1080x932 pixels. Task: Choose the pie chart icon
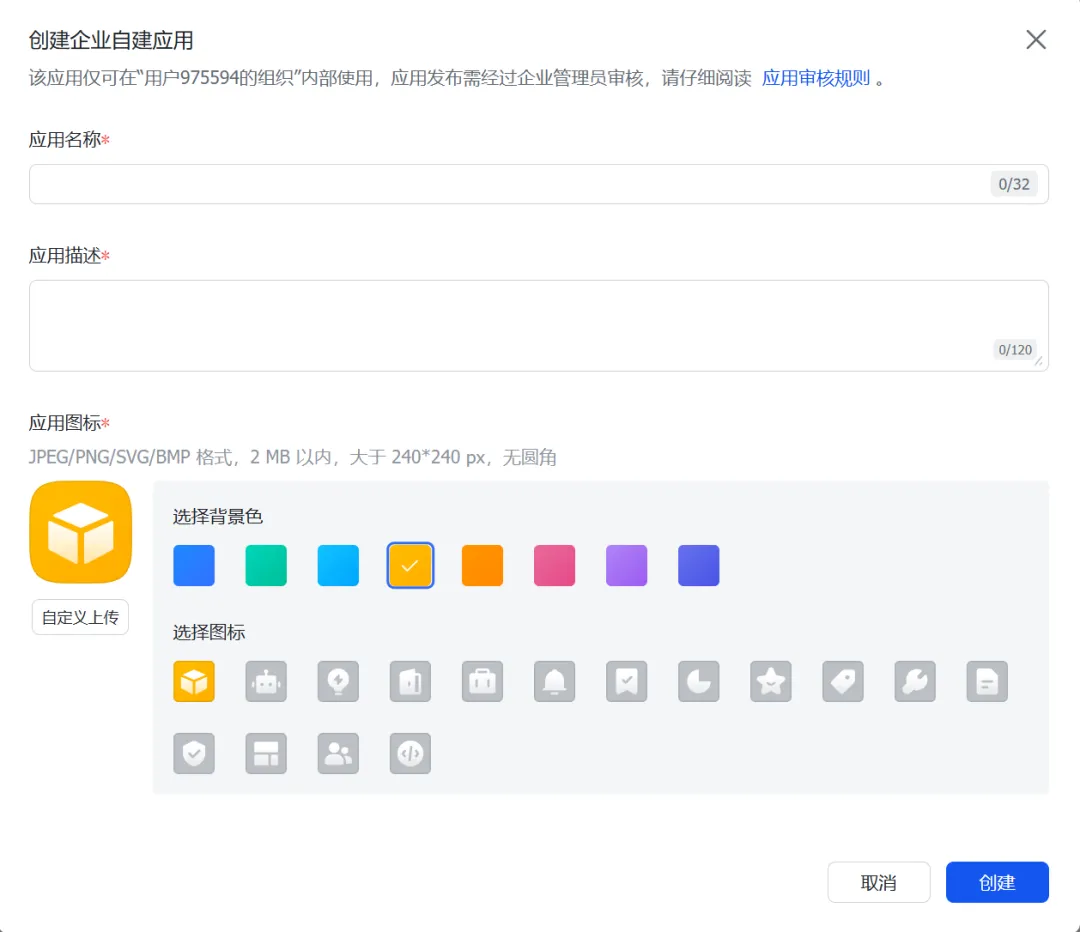pyautogui.click(x=698, y=682)
